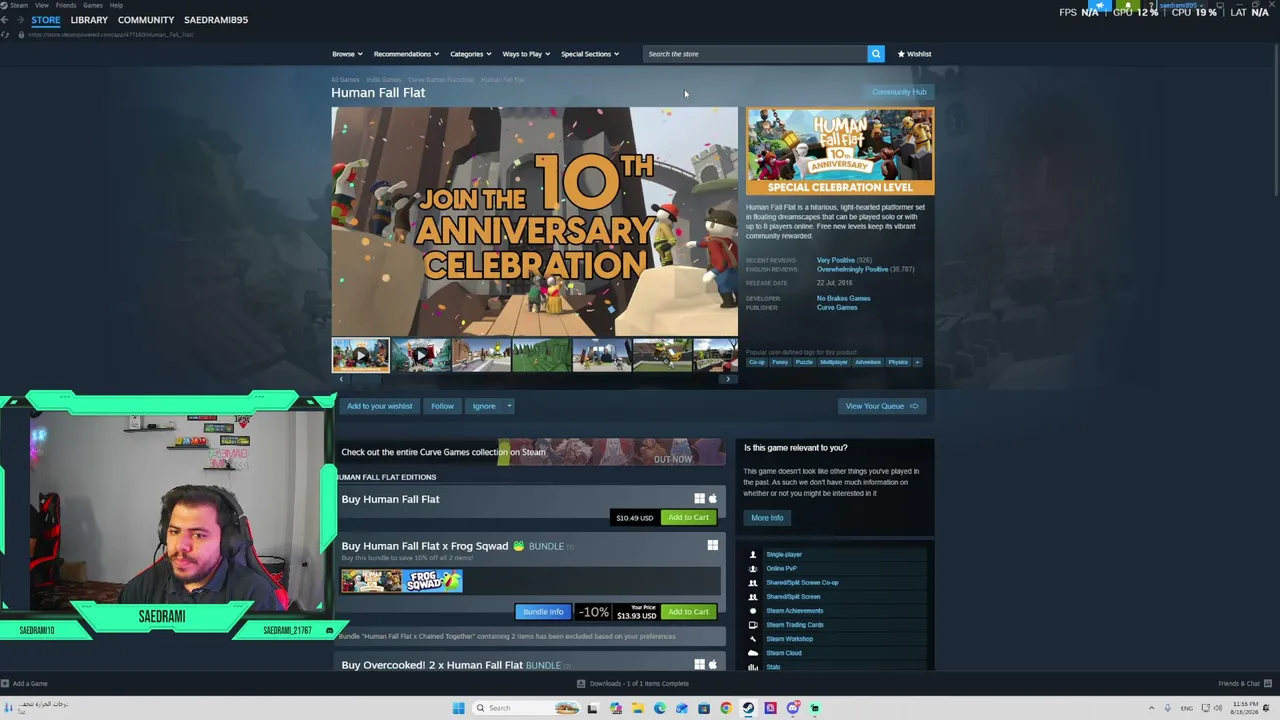Viewport: 1280px width, 720px height.
Task: Open the View menu
Action: [42, 5]
